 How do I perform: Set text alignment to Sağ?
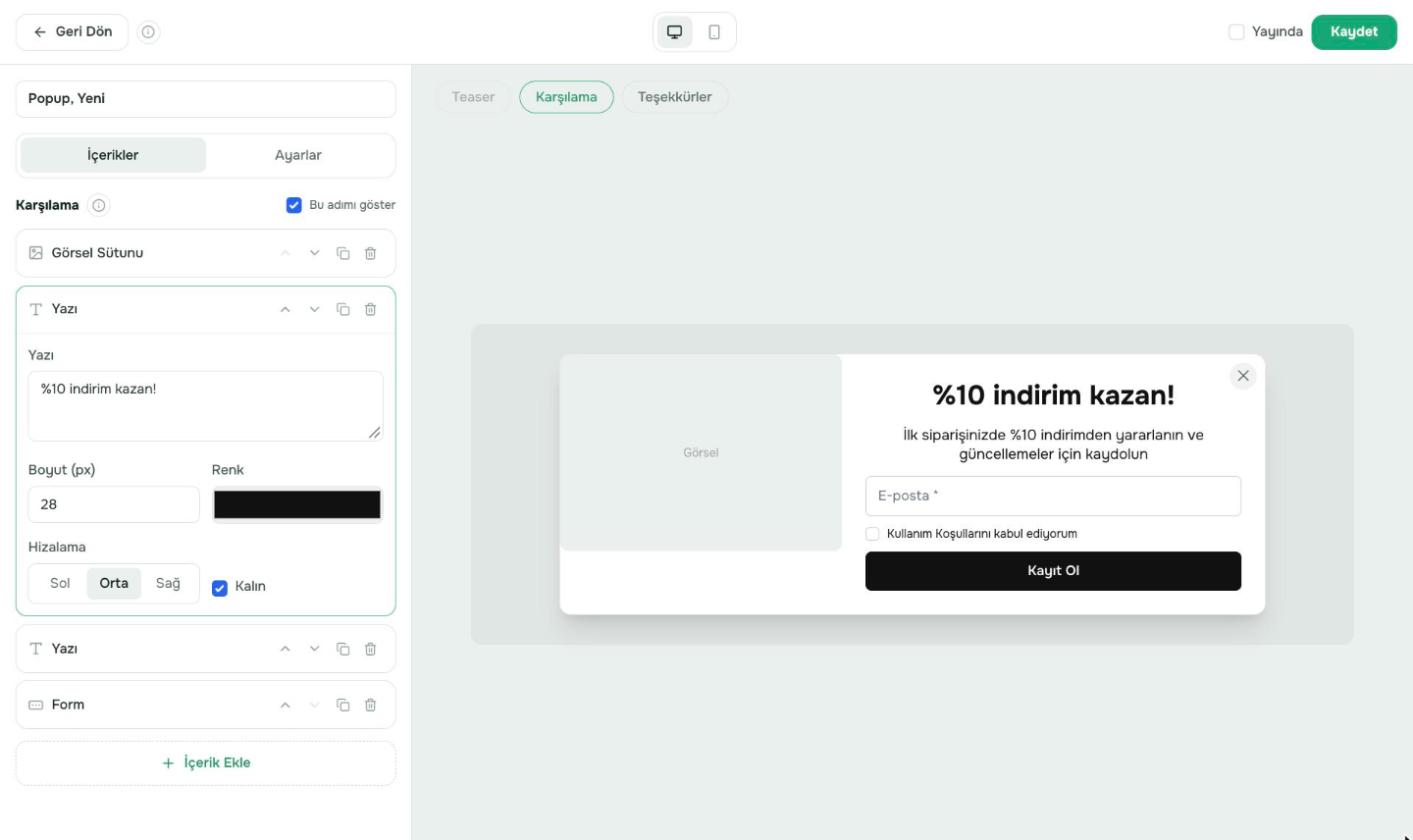[x=168, y=583]
